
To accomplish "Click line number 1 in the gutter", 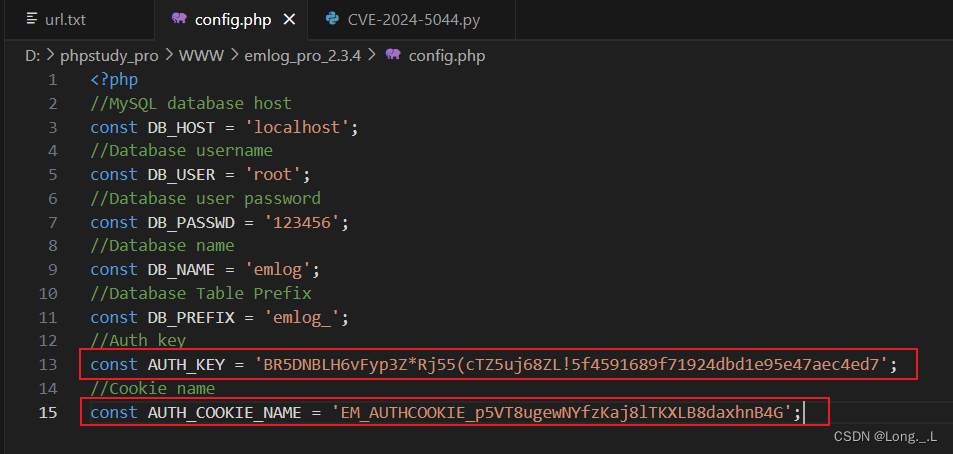I will pos(53,80).
